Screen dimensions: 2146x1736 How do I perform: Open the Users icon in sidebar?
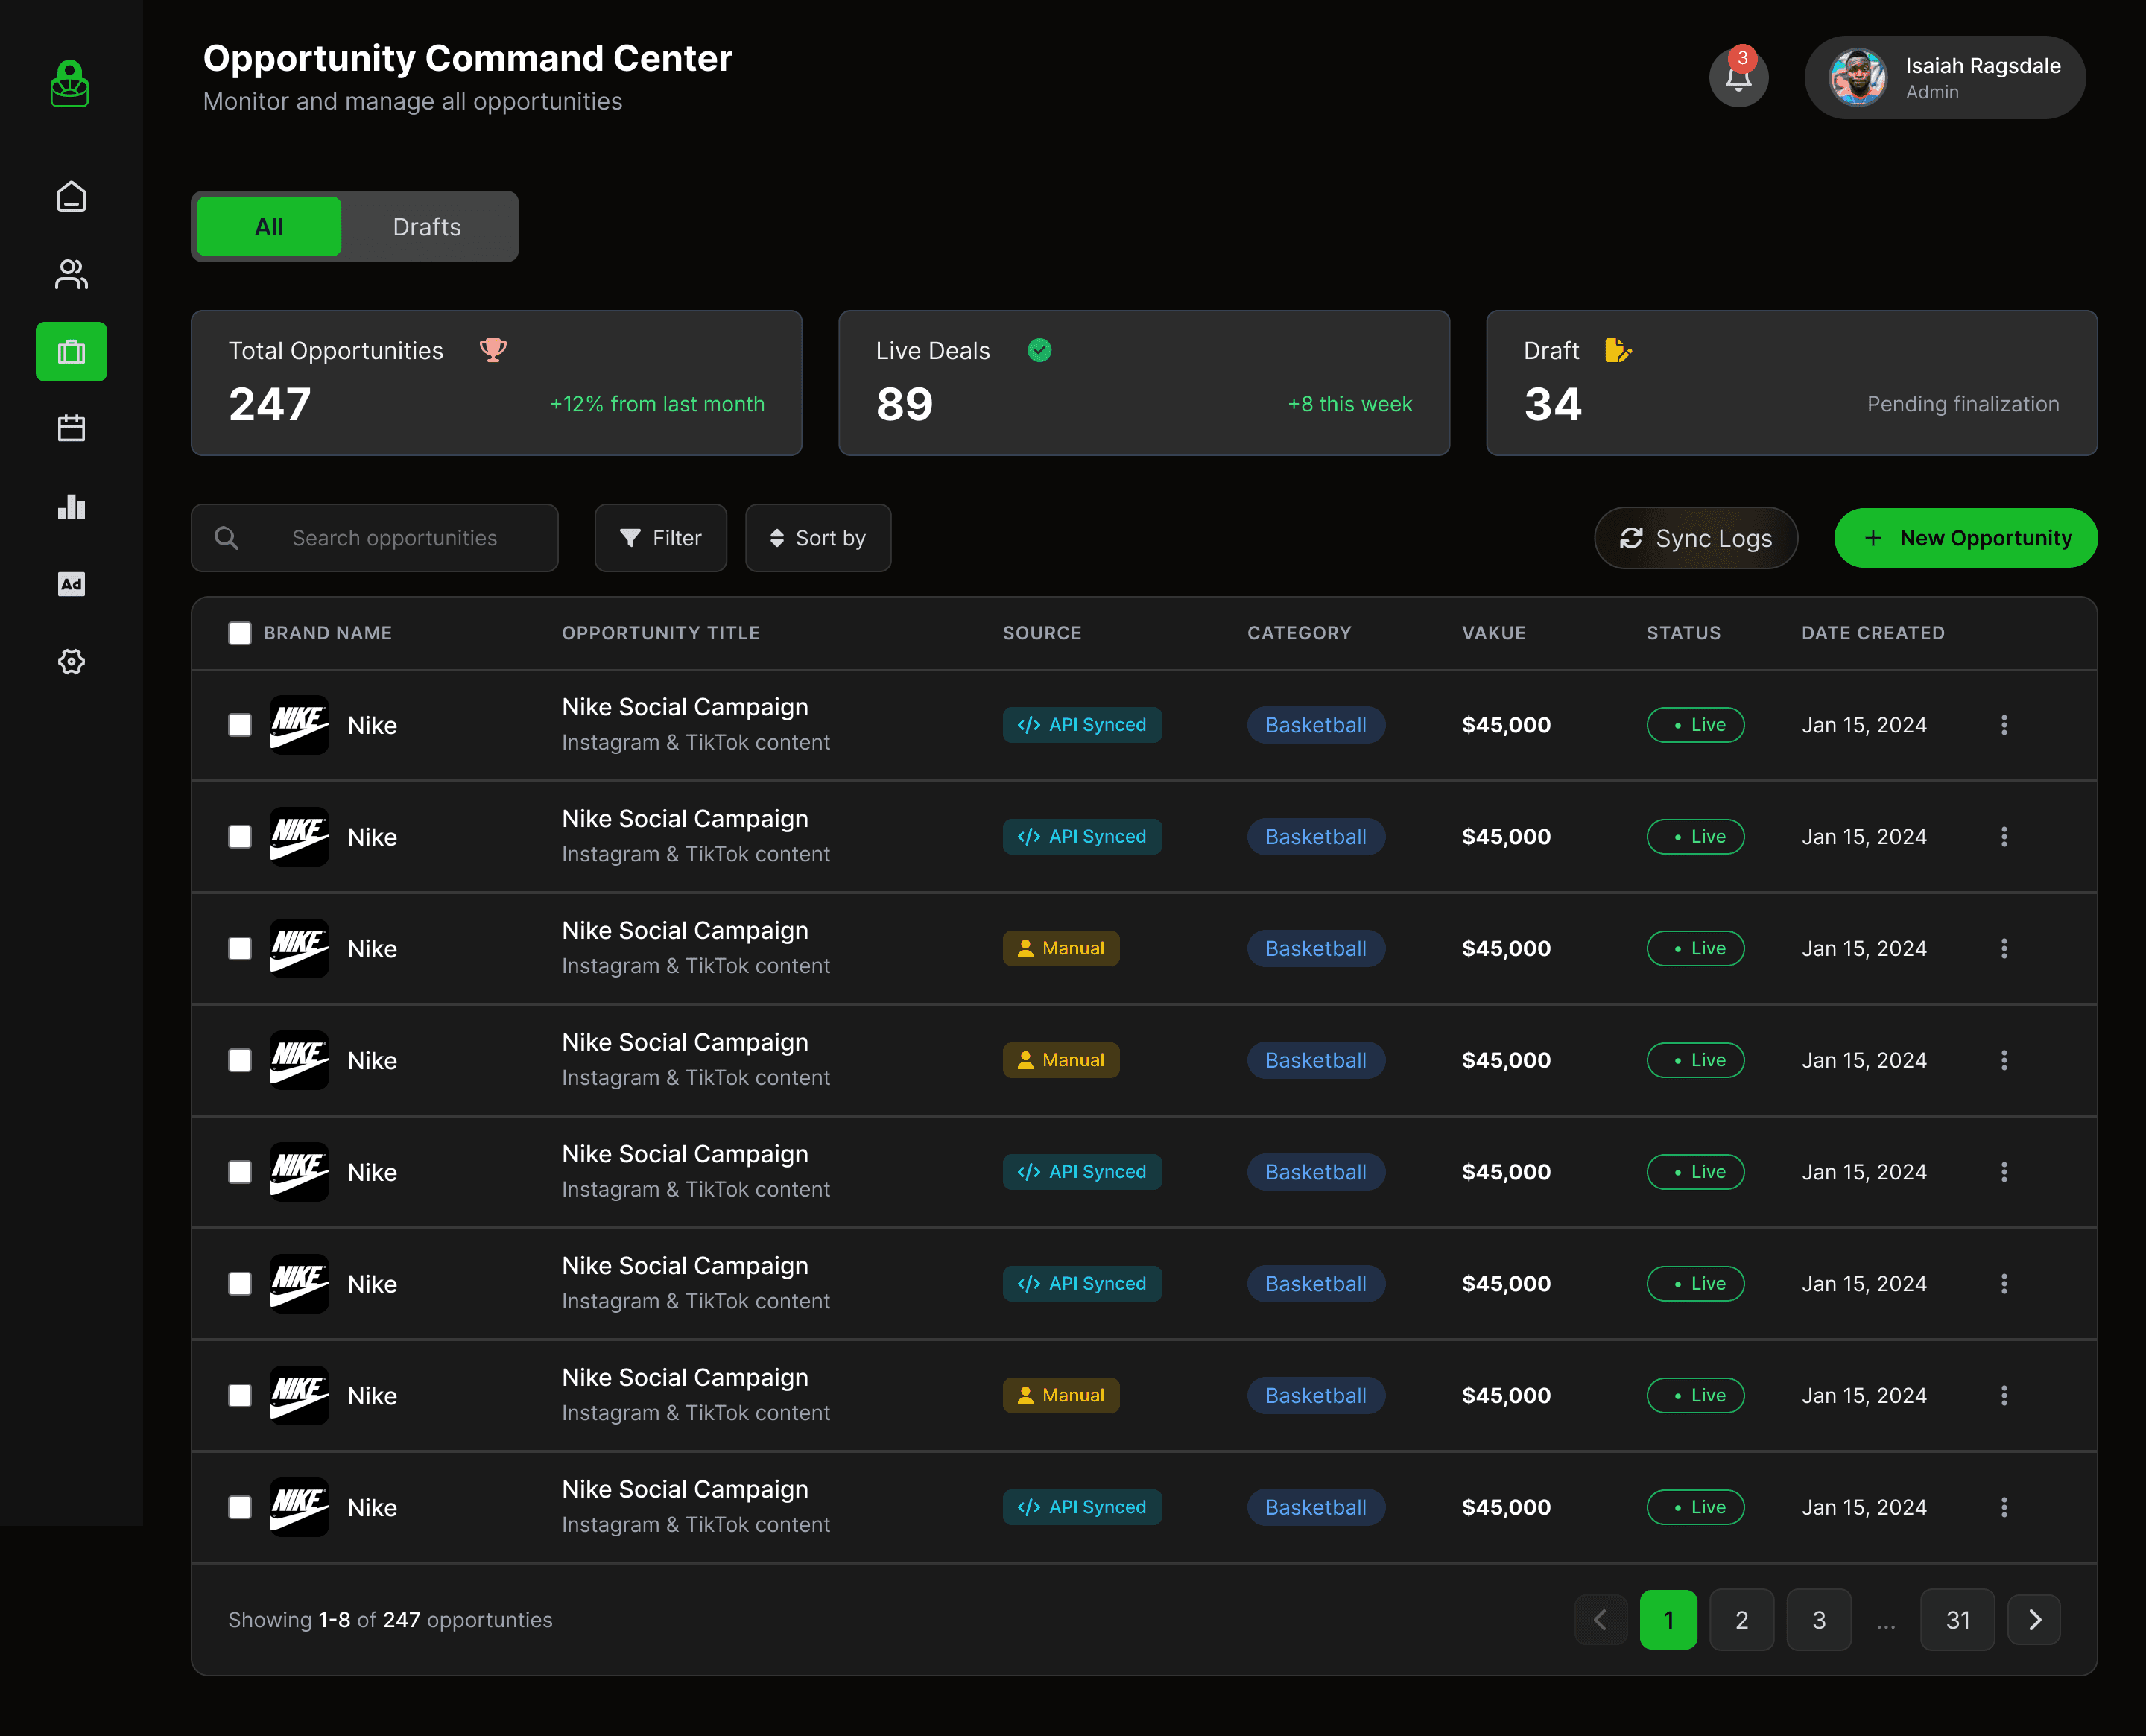tap(71, 274)
